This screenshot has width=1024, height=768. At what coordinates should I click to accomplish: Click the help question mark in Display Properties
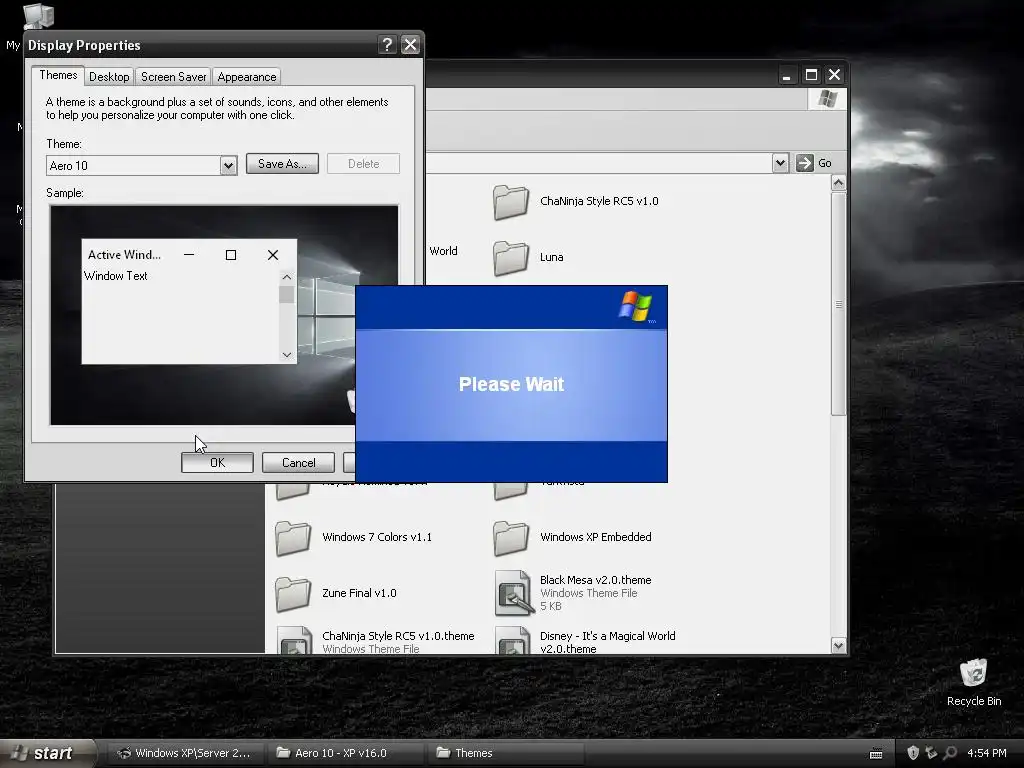pyautogui.click(x=387, y=44)
